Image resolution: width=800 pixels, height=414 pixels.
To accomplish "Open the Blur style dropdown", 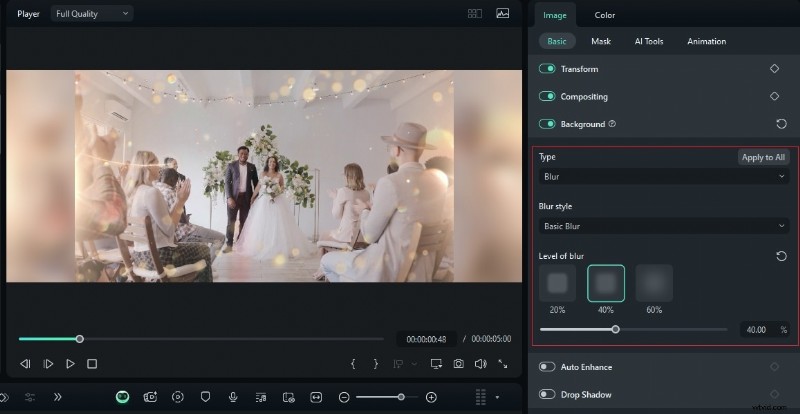I will [x=664, y=226].
